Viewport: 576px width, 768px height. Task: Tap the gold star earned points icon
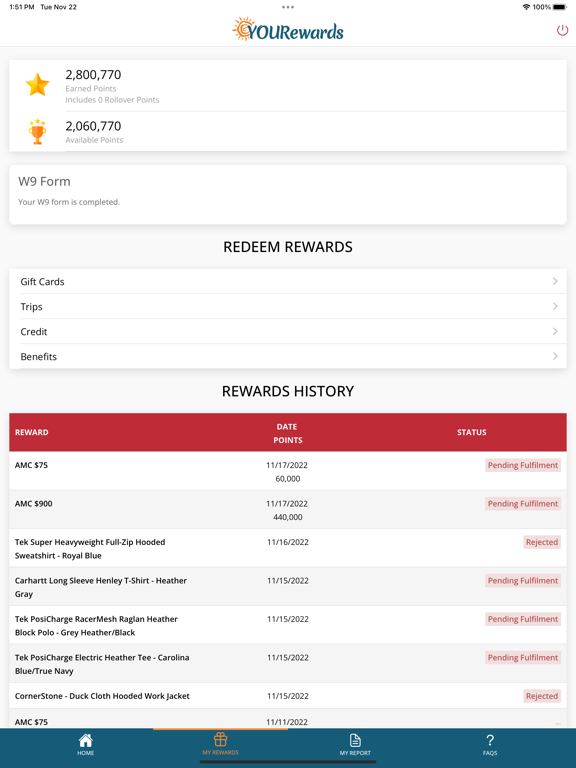[37, 85]
